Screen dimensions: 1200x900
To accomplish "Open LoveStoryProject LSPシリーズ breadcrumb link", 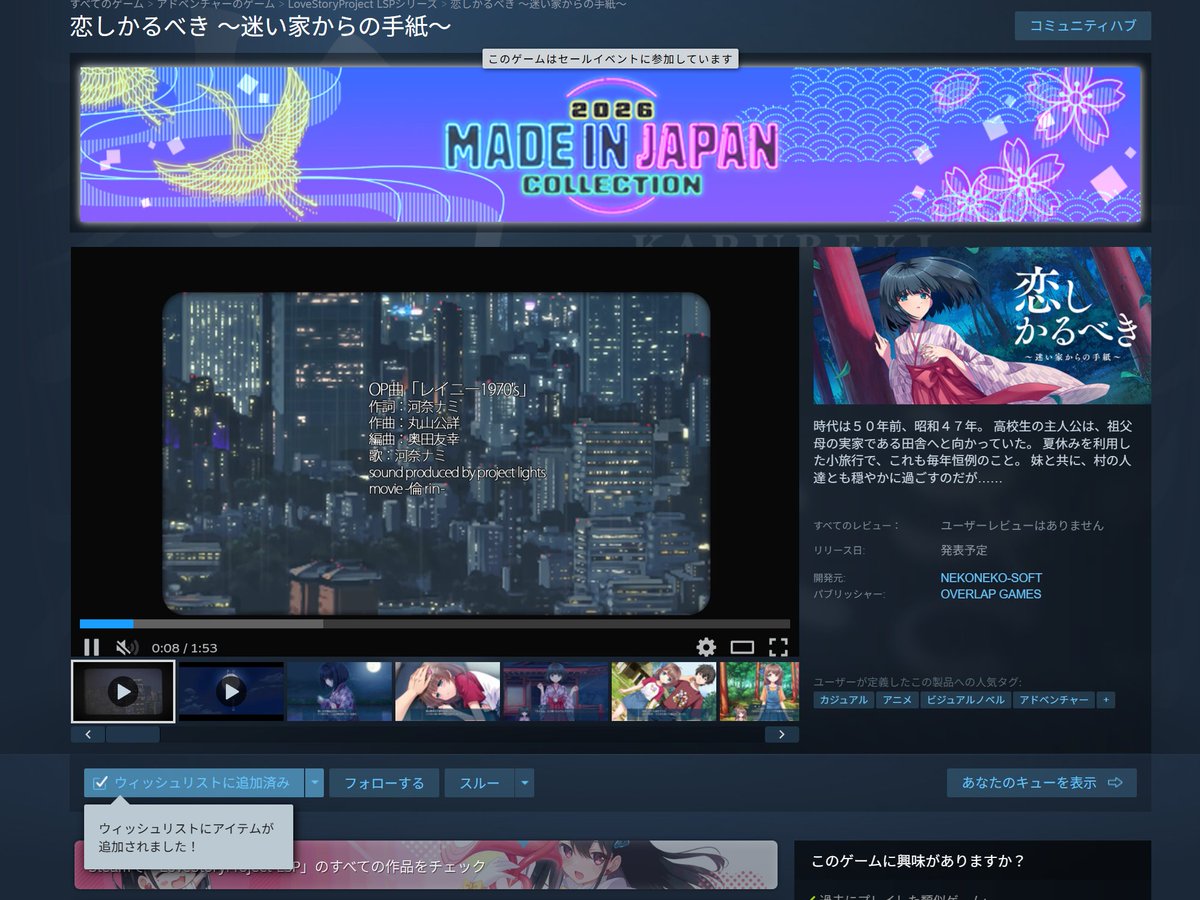I will coord(362,5).
